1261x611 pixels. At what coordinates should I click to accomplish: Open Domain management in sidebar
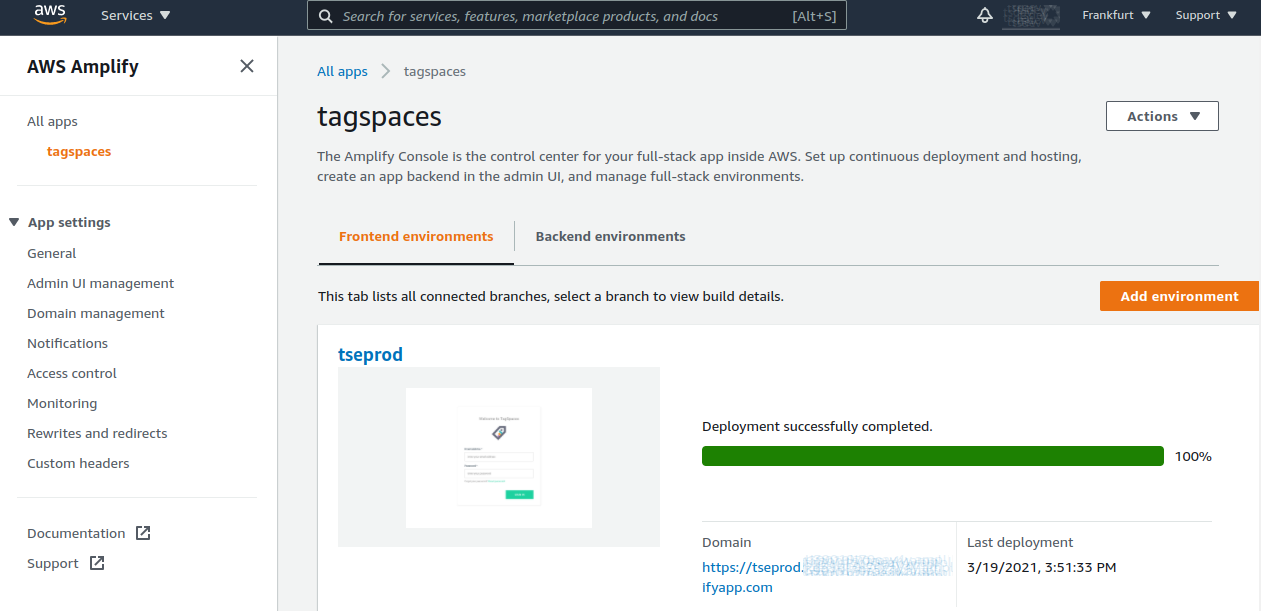point(96,313)
